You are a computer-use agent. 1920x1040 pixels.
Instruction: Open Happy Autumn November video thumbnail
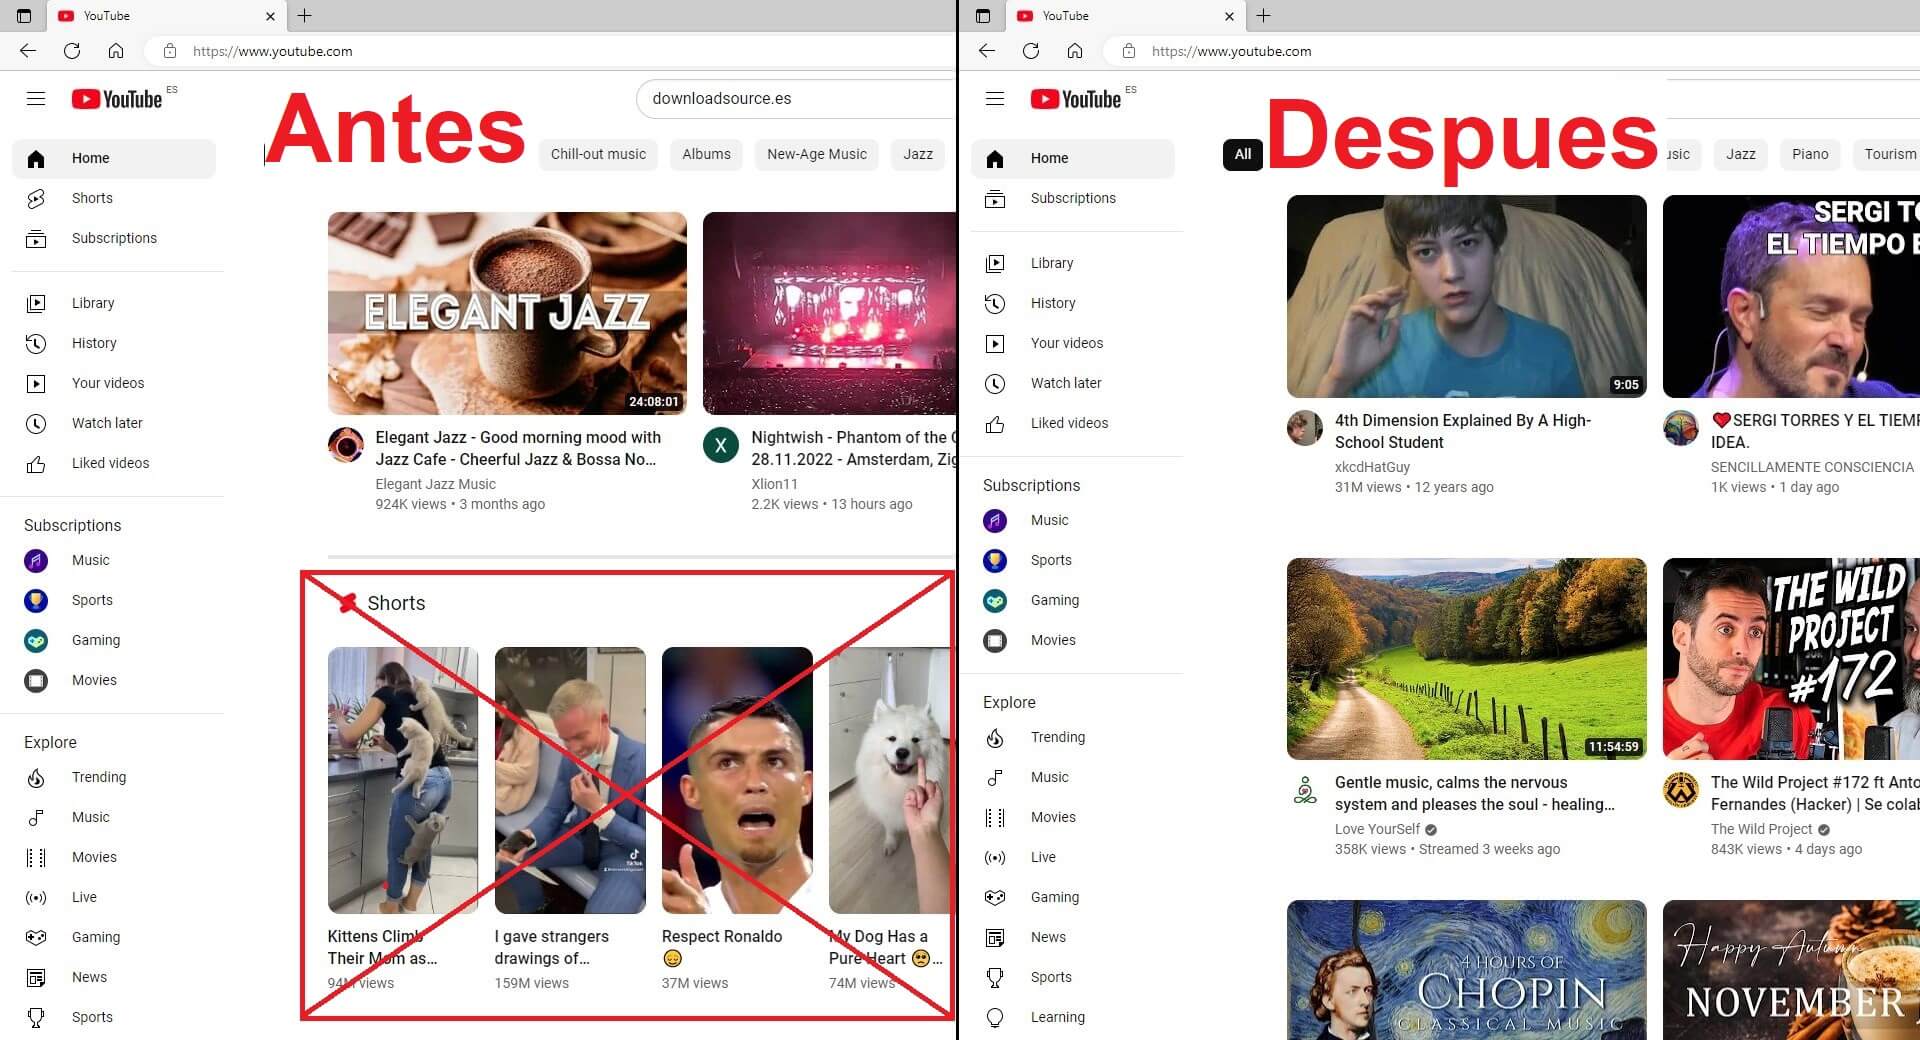[x=1791, y=970]
